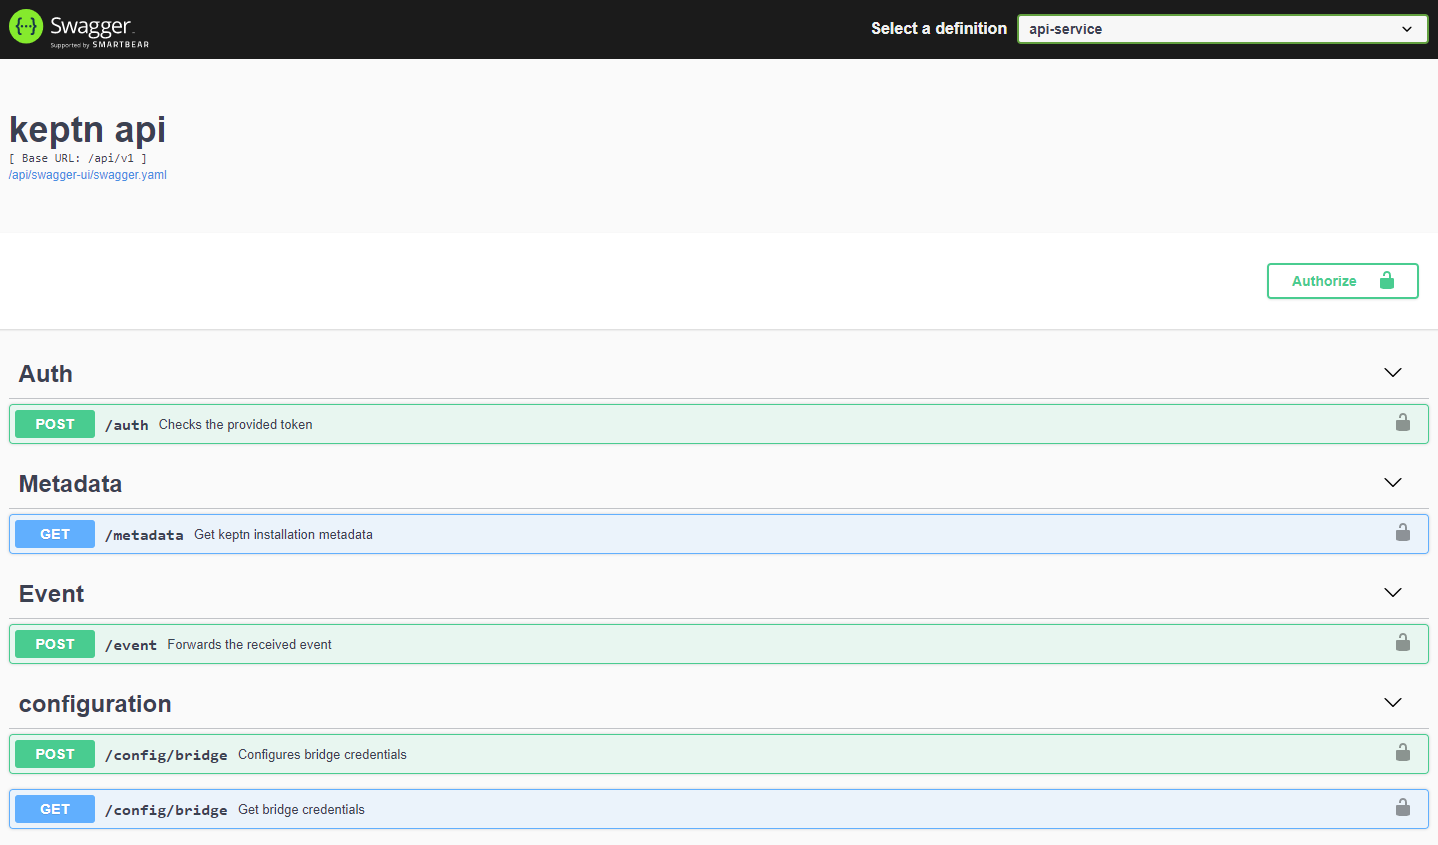Click the Auth section heading
This screenshot has height=845, width=1438.
[46, 374]
